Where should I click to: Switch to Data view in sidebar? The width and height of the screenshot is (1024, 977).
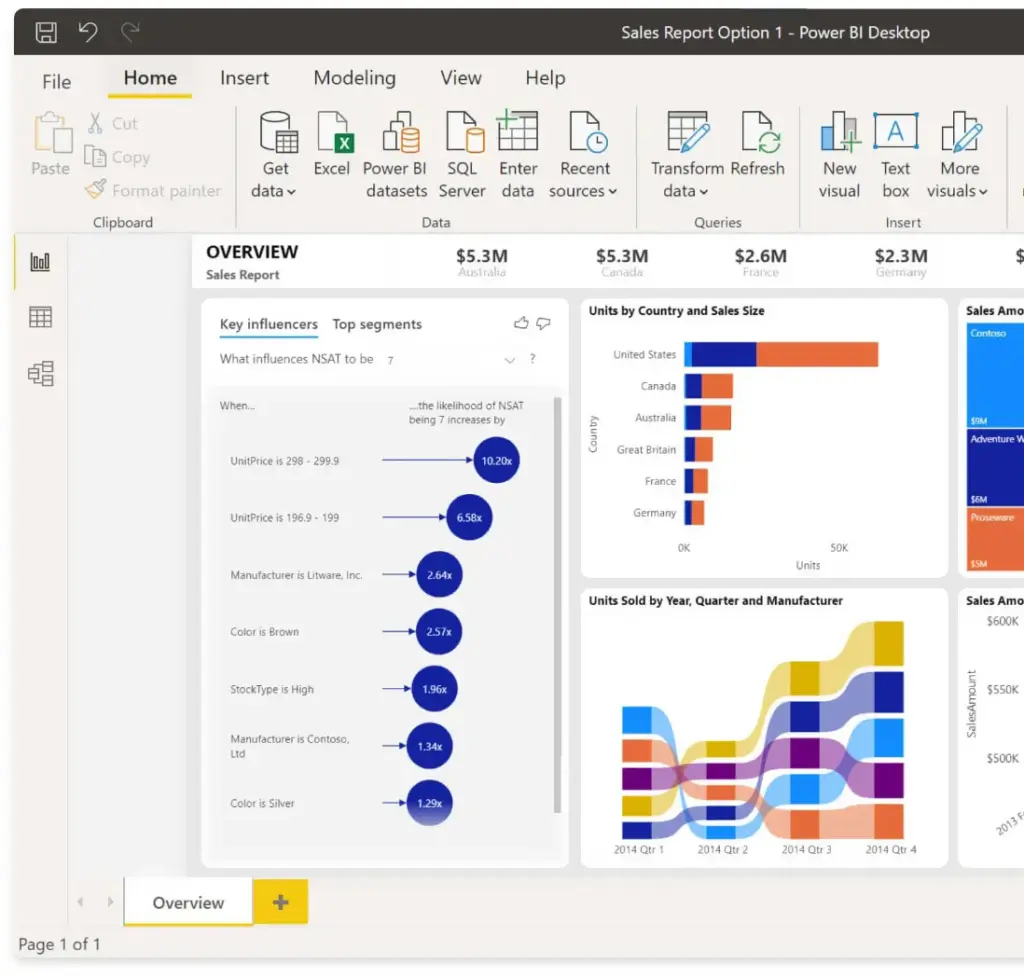click(40, 317)
